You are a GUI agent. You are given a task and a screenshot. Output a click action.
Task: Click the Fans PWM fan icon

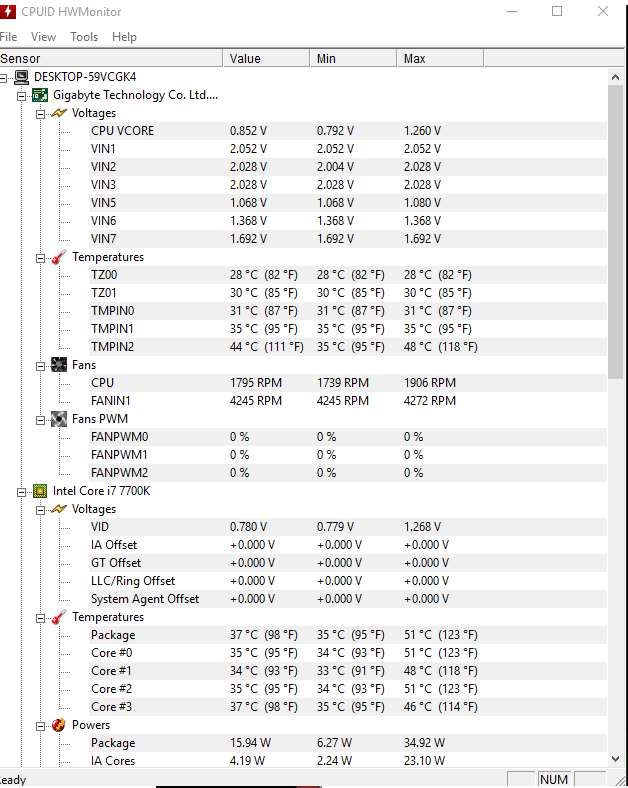pos(59,419)
